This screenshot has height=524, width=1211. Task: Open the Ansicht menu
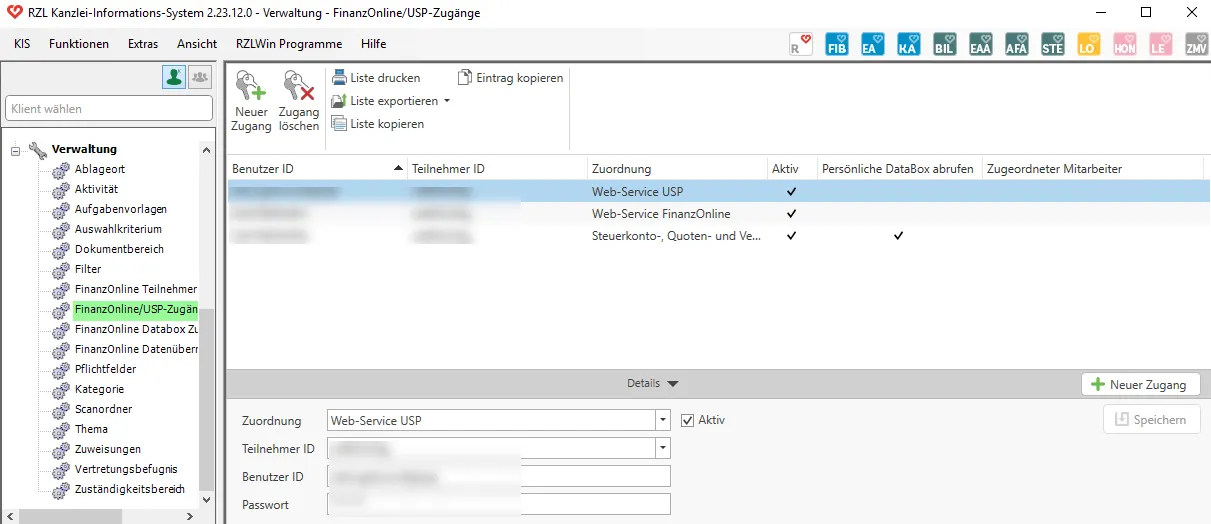click(x=197, y=44)
